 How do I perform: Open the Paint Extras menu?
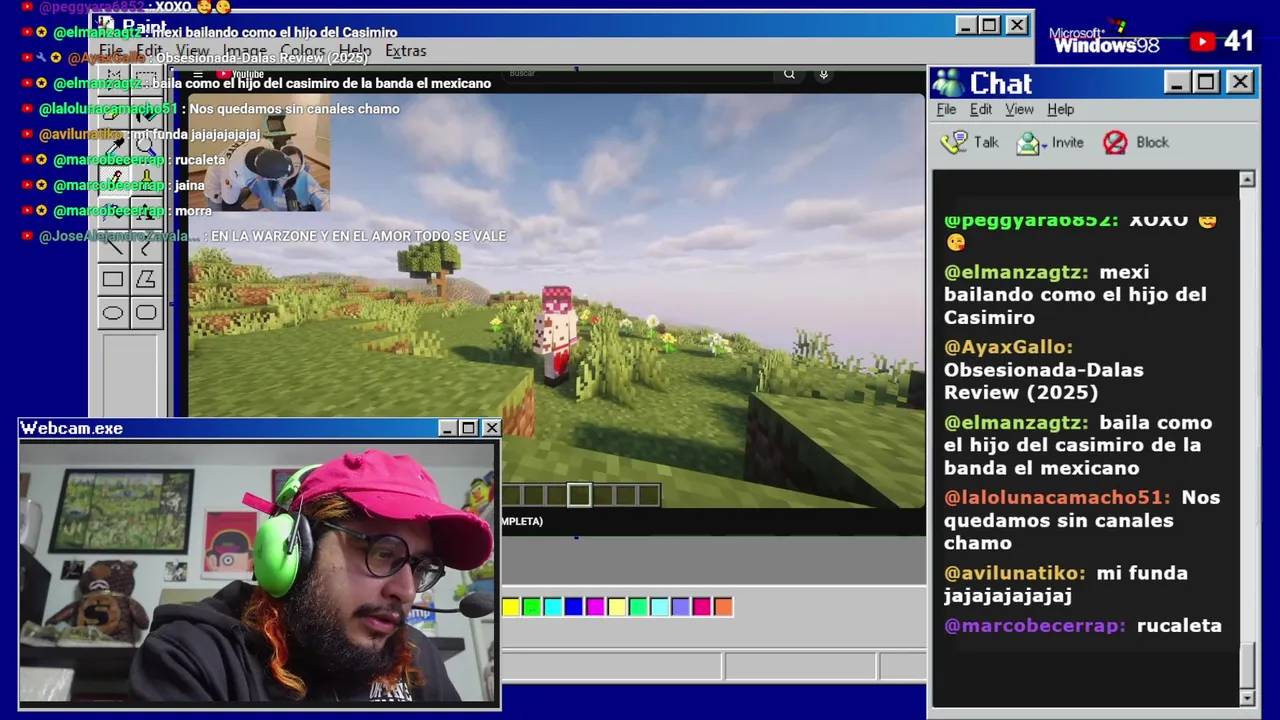point(406,51)
